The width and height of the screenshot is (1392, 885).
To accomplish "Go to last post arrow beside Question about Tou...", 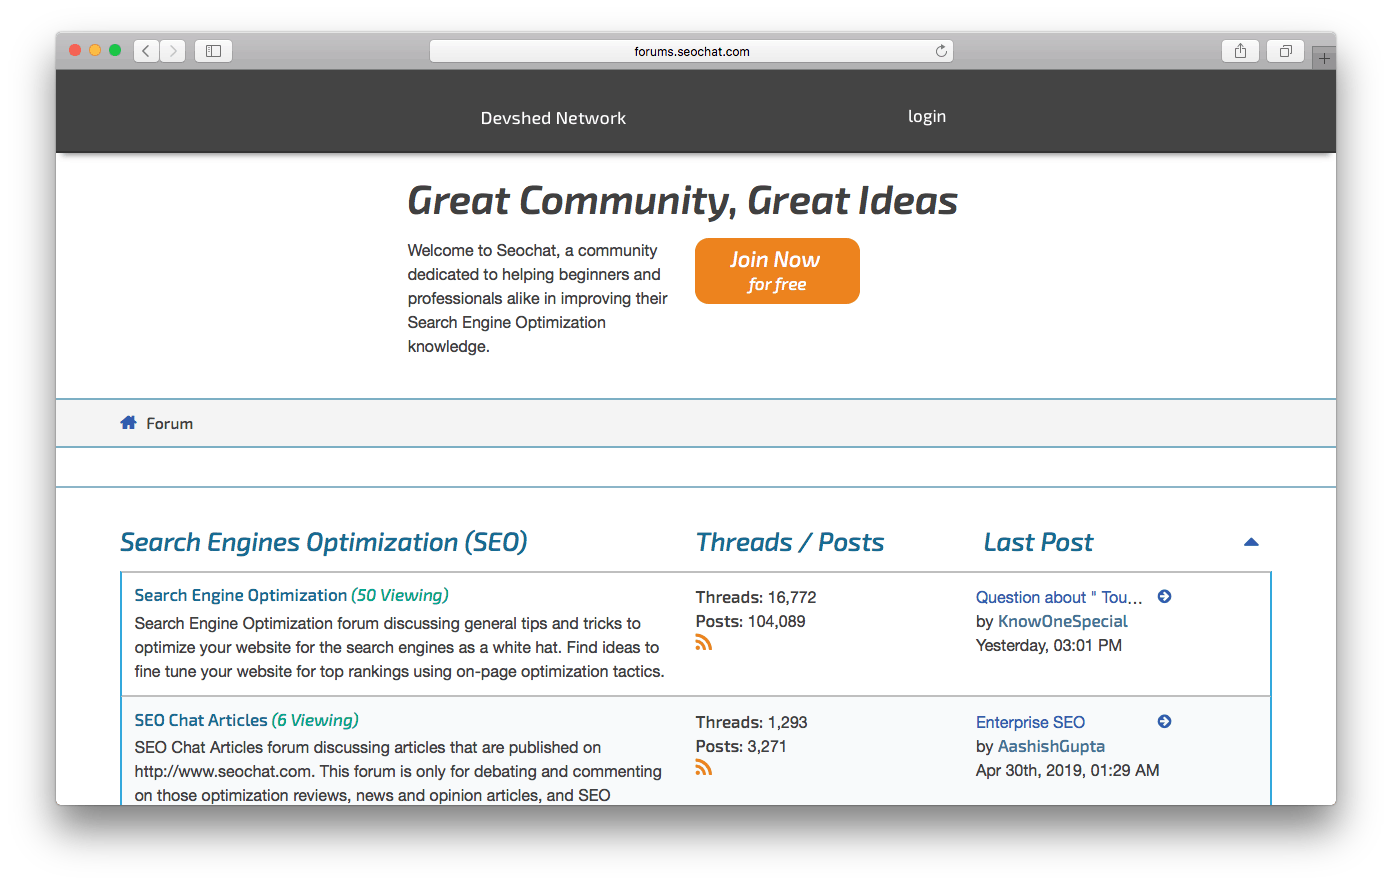I will [1164, 597].
